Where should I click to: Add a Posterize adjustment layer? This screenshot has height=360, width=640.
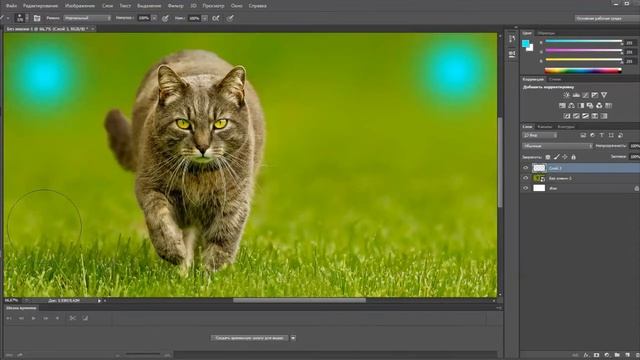pyautogui.click(x=576, y=116)
